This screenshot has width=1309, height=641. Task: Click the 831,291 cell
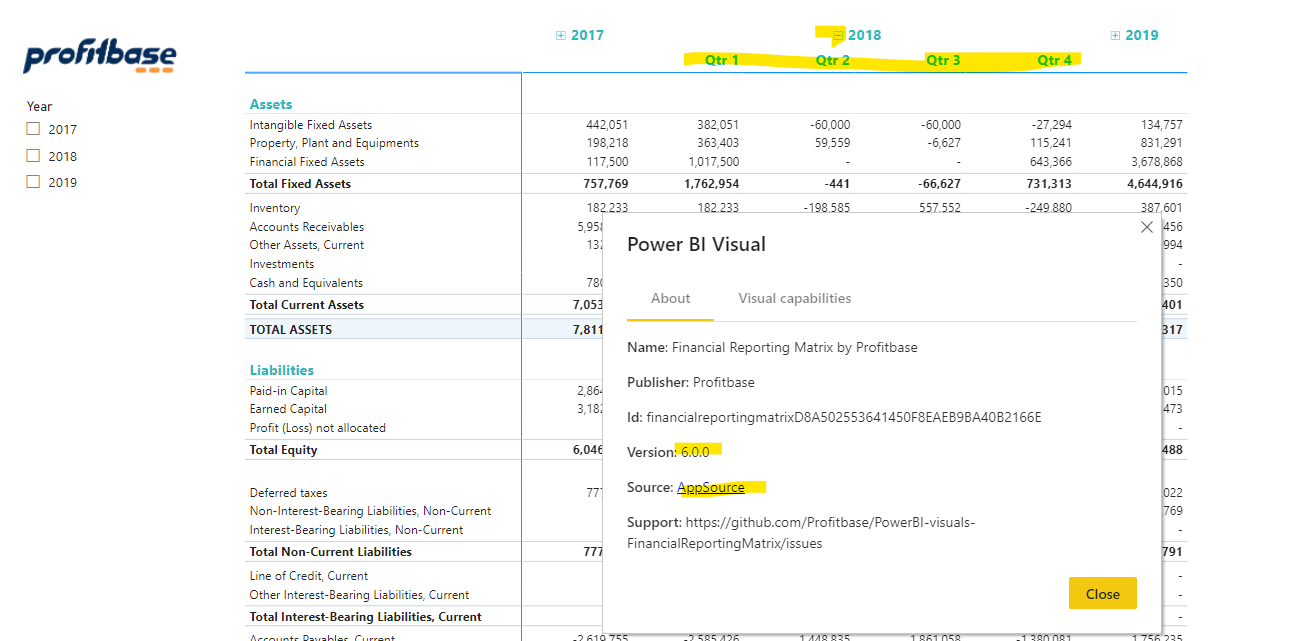pos(1162,143)
